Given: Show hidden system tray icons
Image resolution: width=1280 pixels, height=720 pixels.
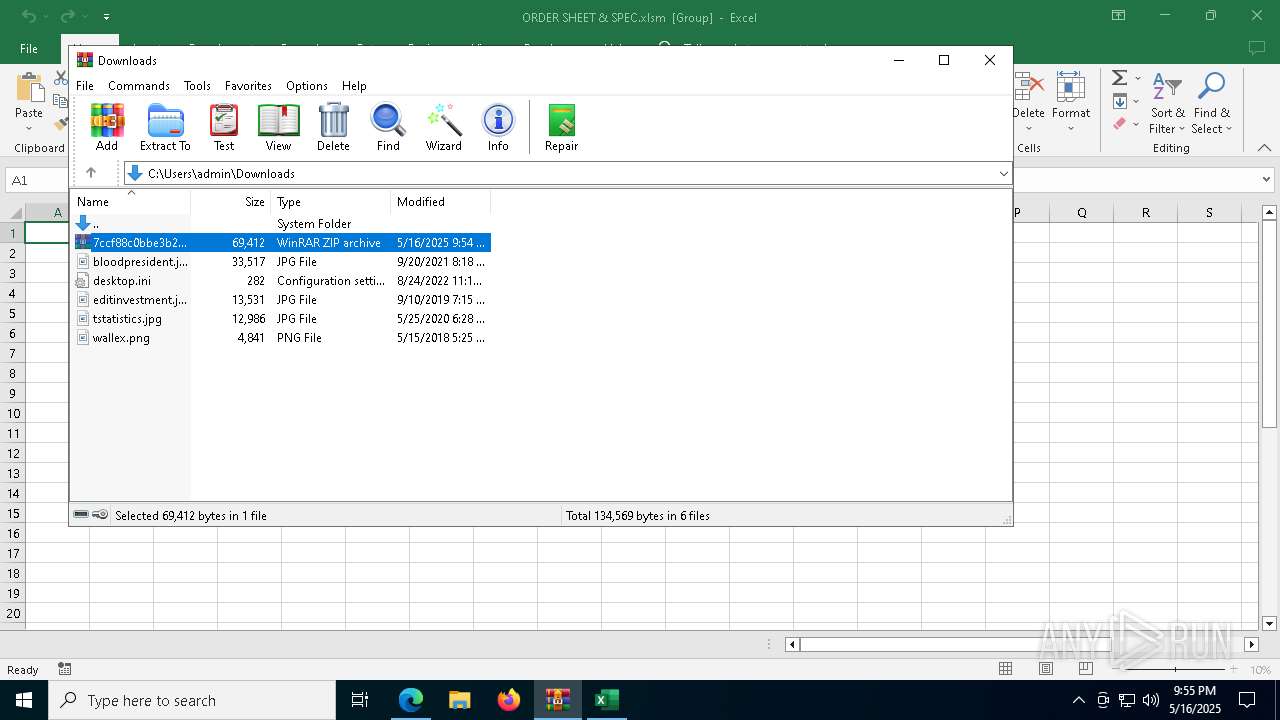Looking at the screenshot, I should point(1078,700).
